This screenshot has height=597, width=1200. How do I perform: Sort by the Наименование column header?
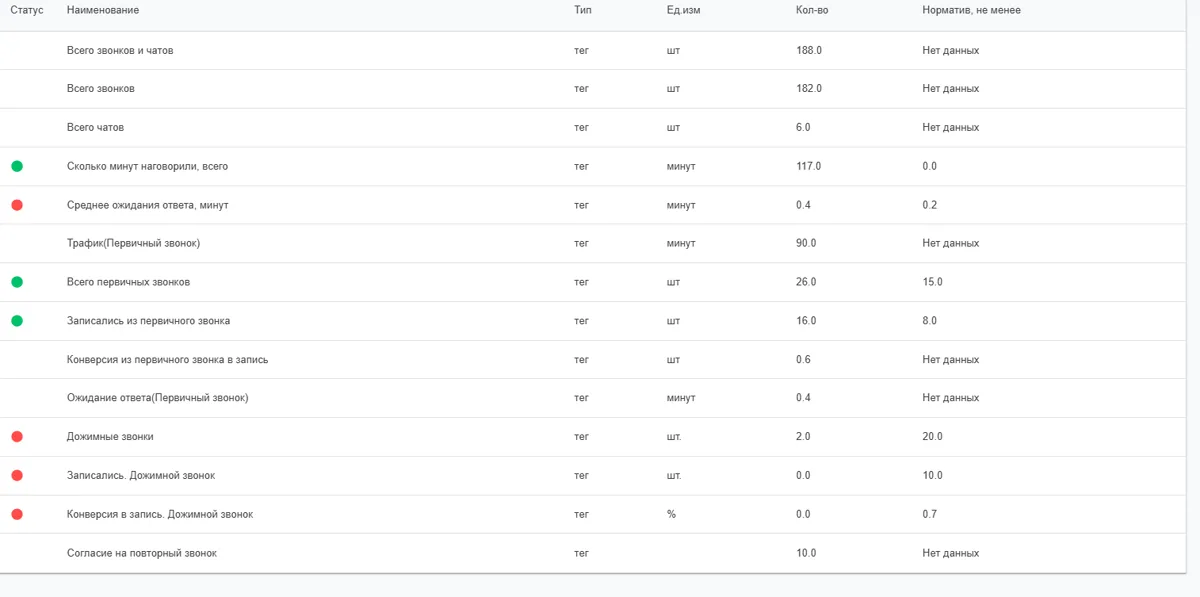[x=103, y=10]
